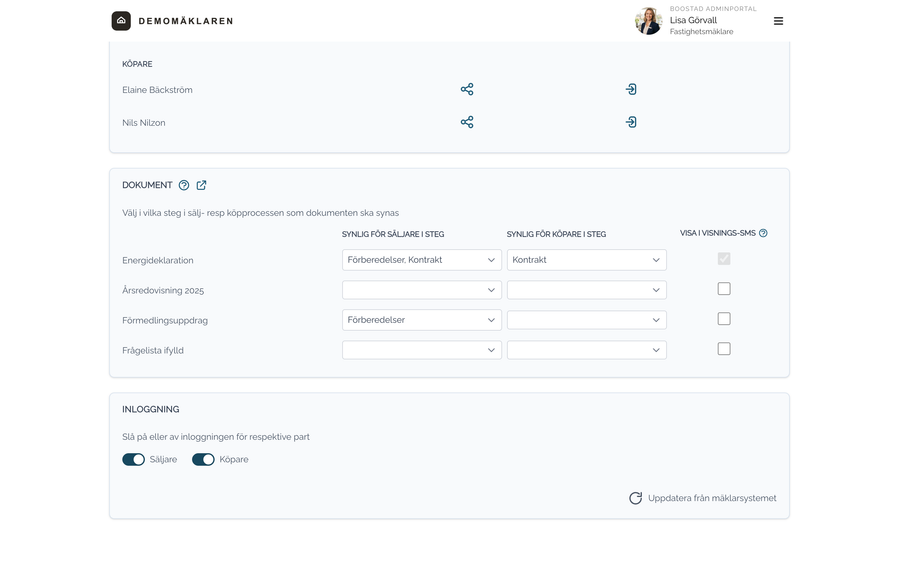Show help for Visa i visnings-SMS
900x563 pixels.
point(763,233)
